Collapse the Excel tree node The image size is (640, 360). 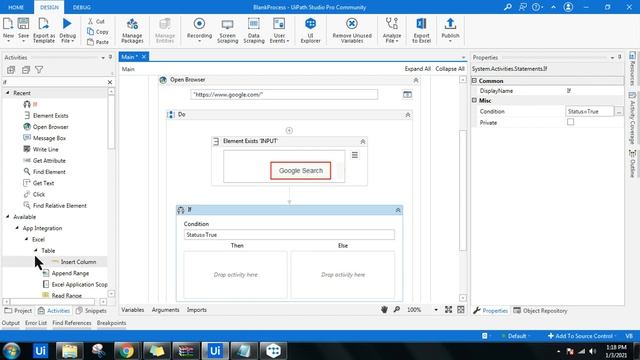(27, 239)
